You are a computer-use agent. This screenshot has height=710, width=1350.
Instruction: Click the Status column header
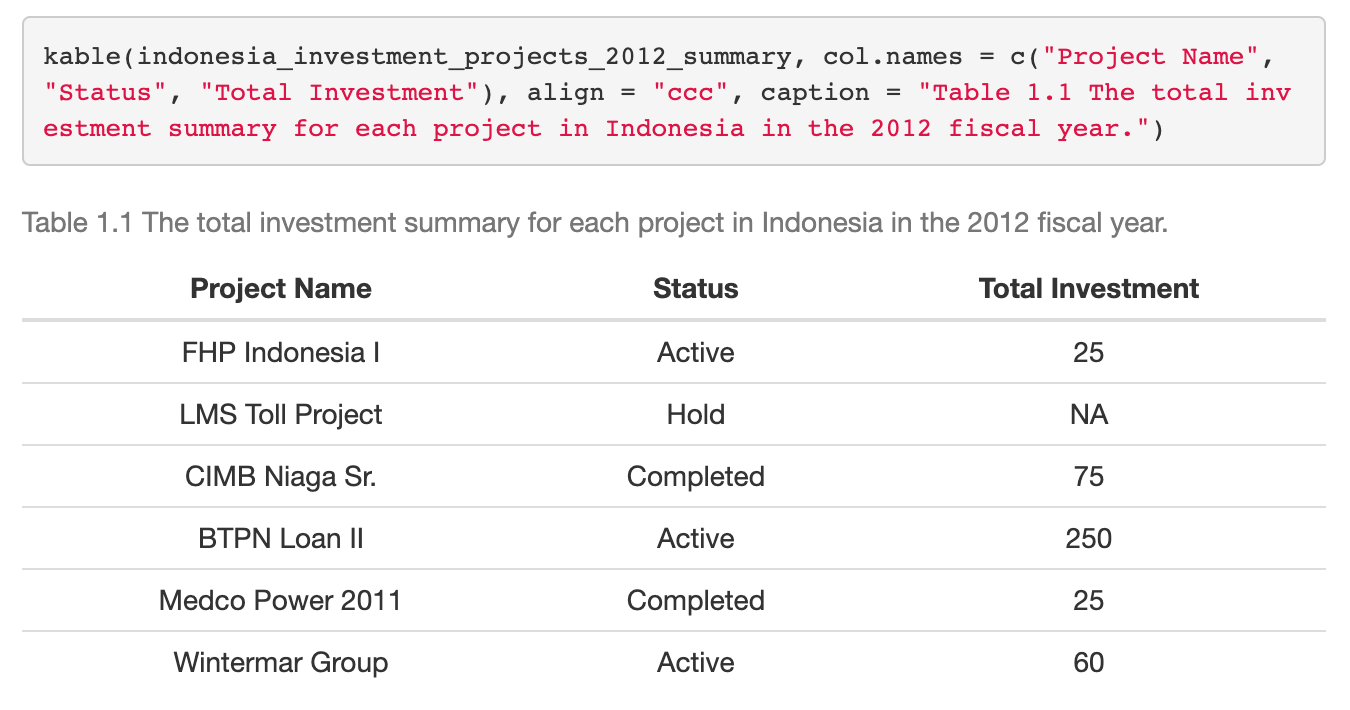point(695,289)
